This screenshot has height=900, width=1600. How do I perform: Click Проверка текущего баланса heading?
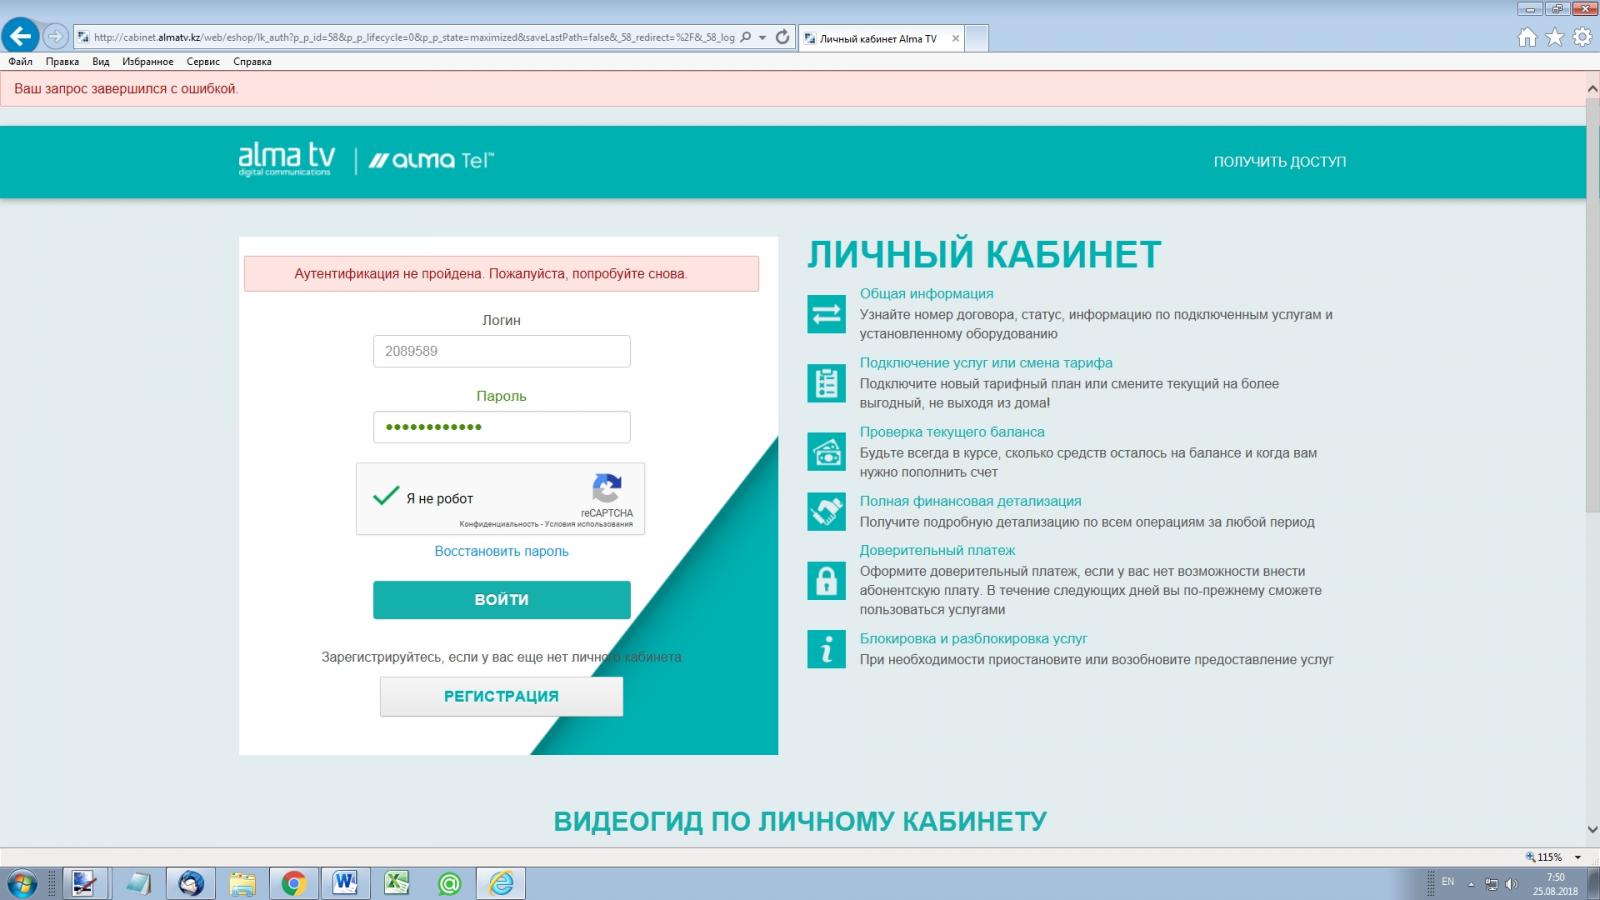point(952,431)
